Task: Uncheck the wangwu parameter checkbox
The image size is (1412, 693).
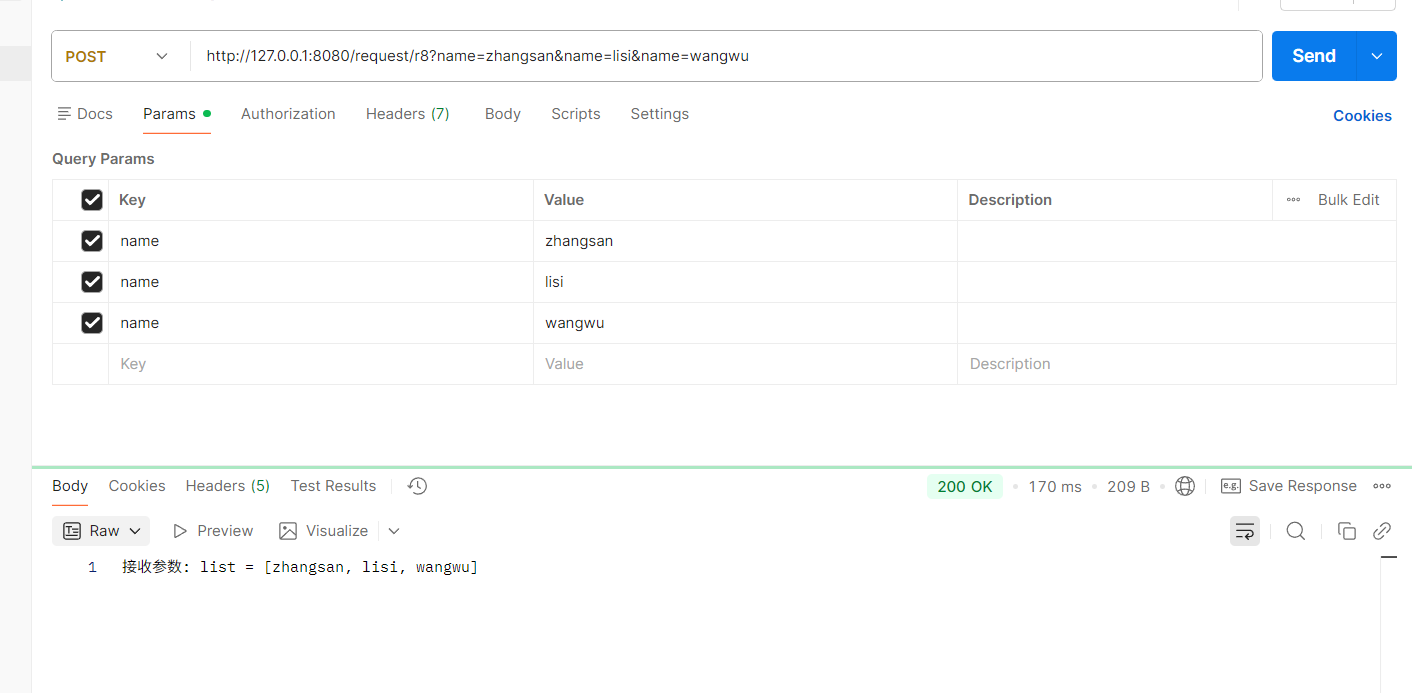Action: [x=92, y=323]
